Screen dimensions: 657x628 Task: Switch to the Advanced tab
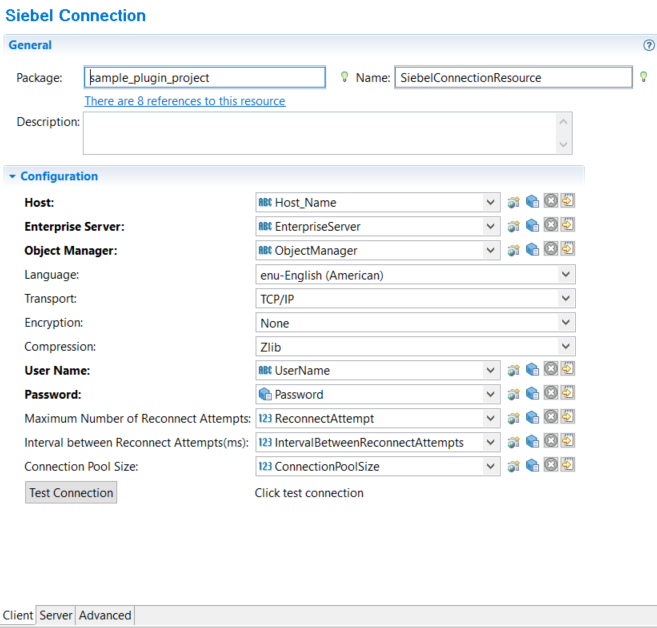tap(105, 615)
